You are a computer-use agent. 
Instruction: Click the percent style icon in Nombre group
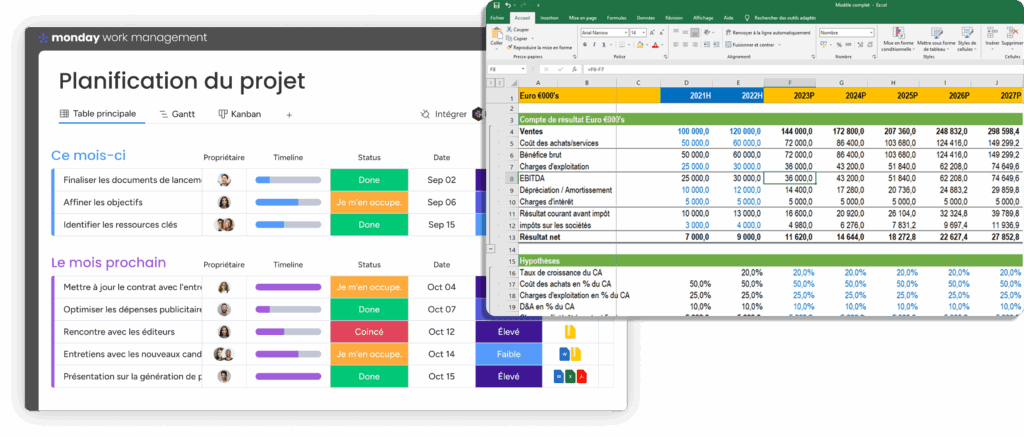839,44
